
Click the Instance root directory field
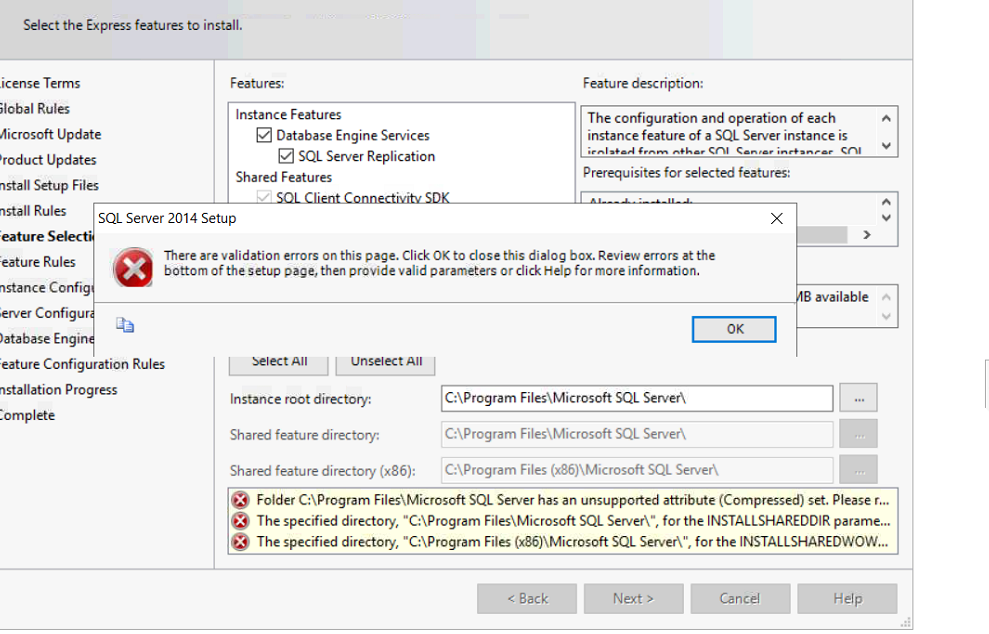(x=637, y=398)
